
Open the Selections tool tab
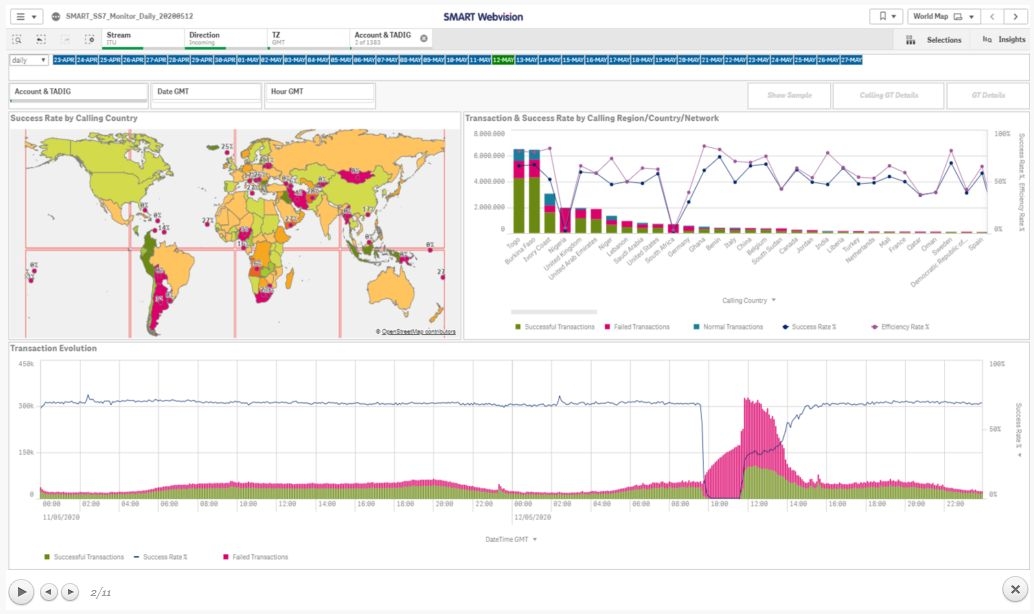pos(934,40)
